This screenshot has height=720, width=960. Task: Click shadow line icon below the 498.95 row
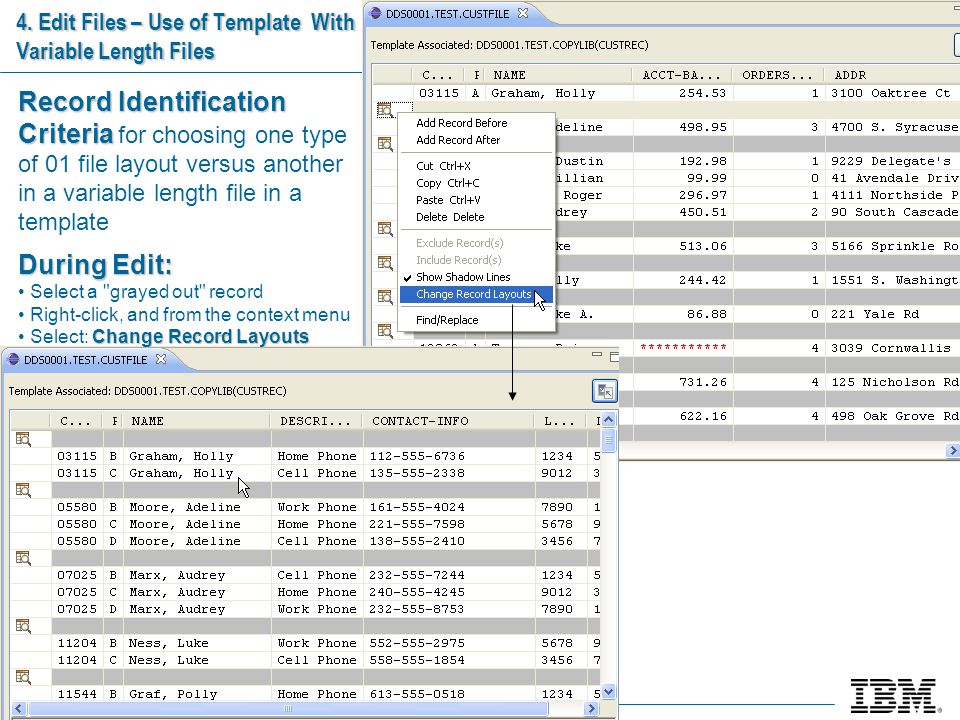click(385, 144)
